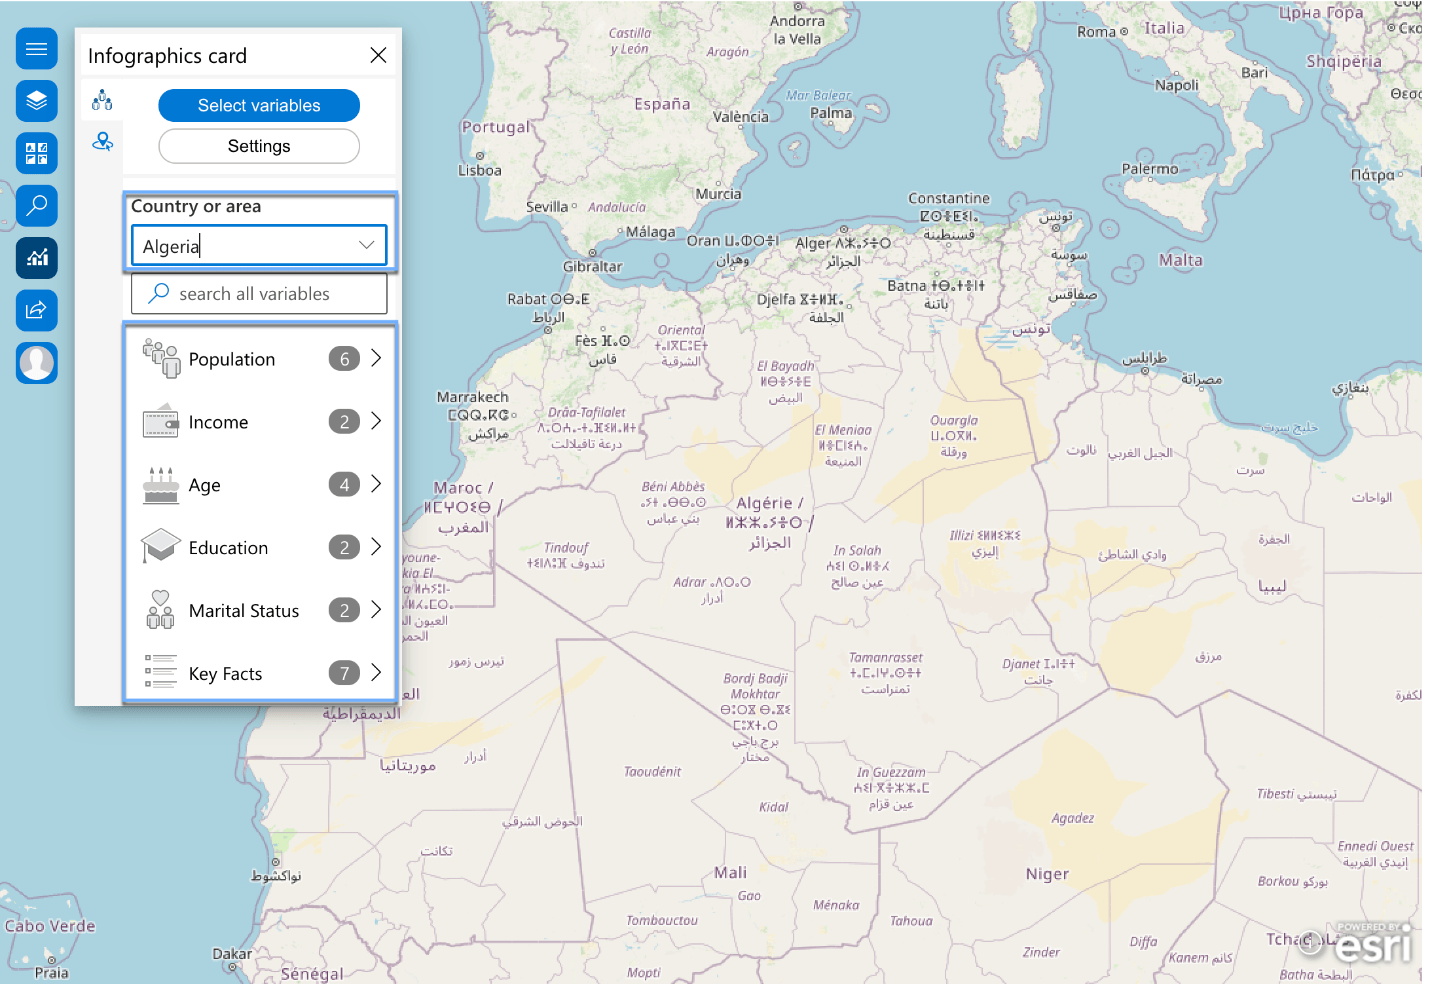Screen dimensions: 1430x997
Task: Open the Country or area dropdown arrow
Action: 367,245
